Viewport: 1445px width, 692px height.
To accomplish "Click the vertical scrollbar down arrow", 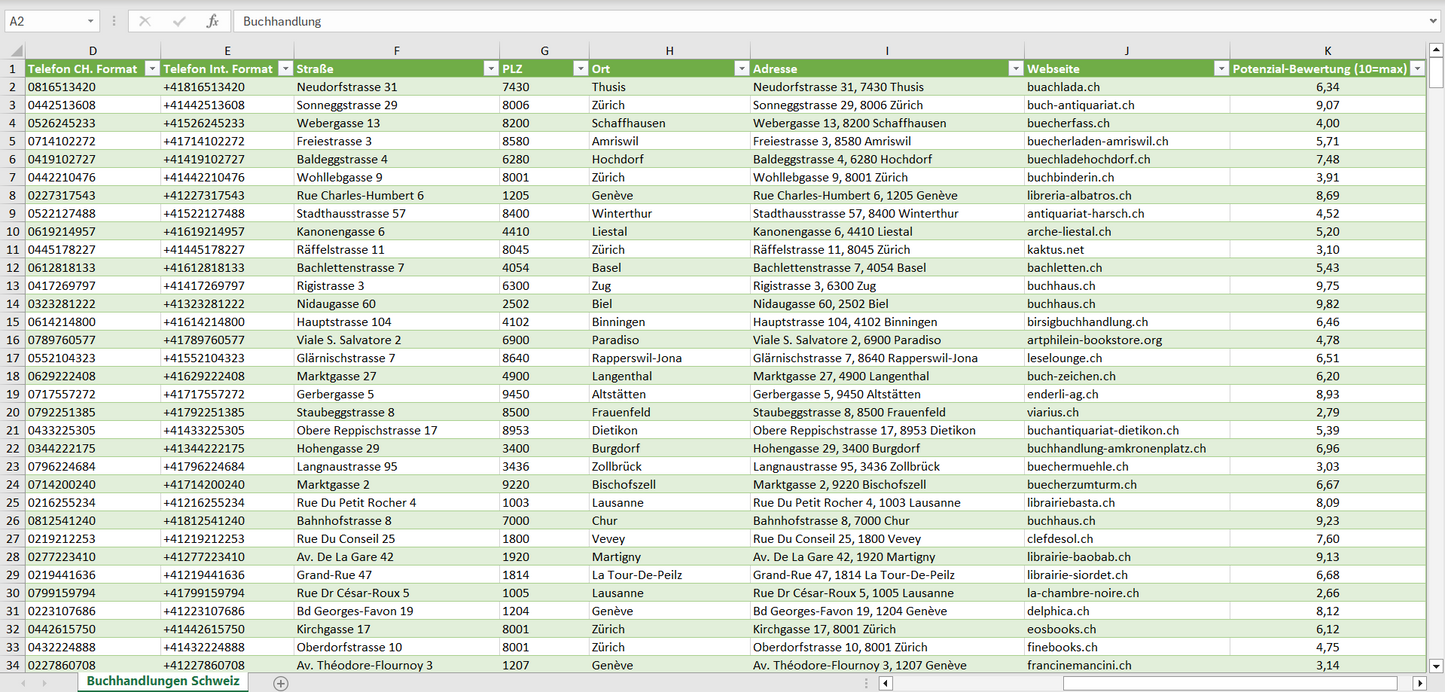I will 1436,665.
